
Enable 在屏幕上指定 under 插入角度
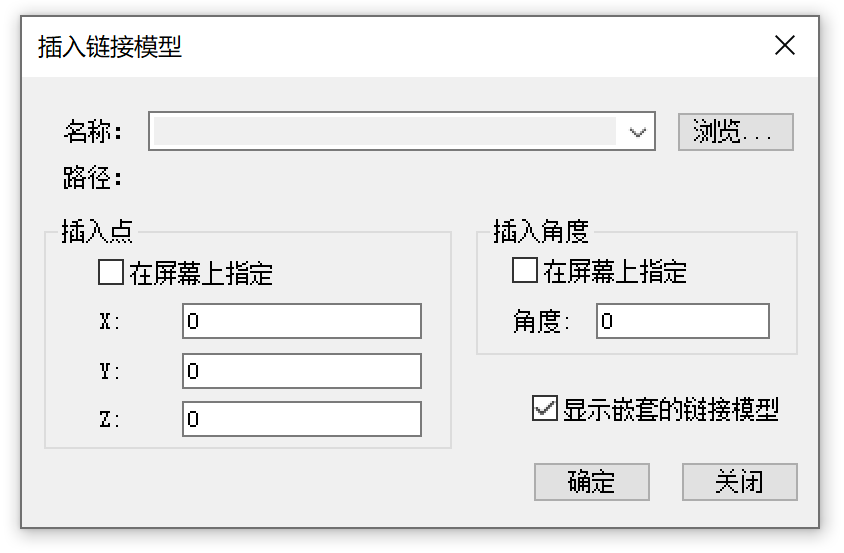[524, 270]
